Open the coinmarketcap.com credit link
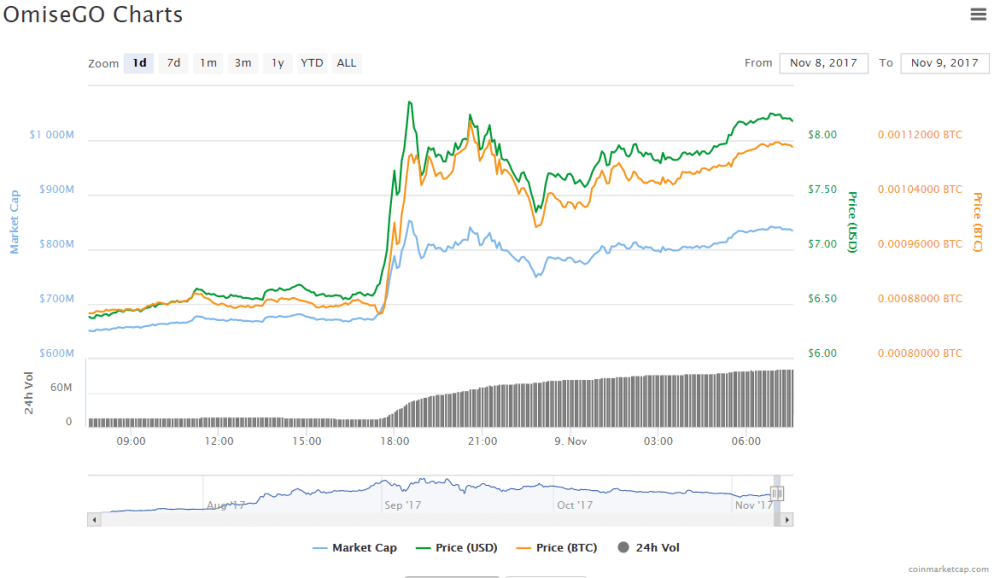The image size is (1000, 578). point(948,568)
